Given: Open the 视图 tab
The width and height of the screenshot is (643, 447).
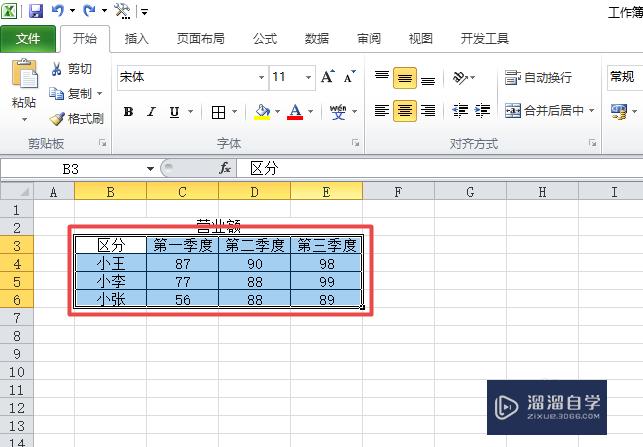Looking at the screenshot, I should click(421, 39).
